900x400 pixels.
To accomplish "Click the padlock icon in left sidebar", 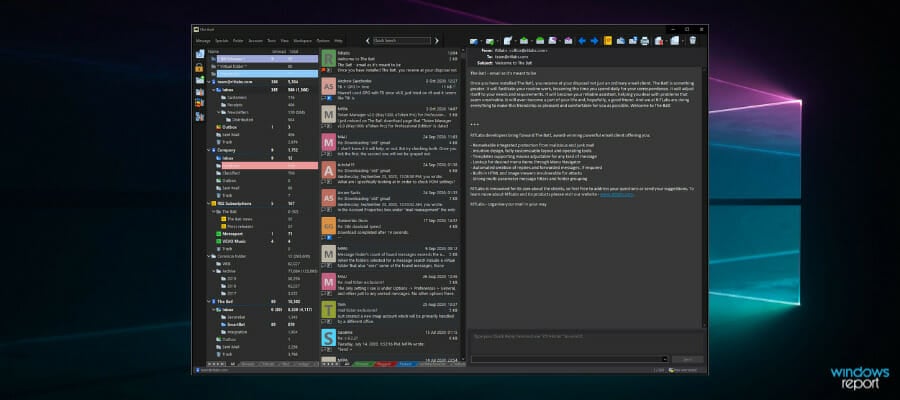I will (199, 67).
